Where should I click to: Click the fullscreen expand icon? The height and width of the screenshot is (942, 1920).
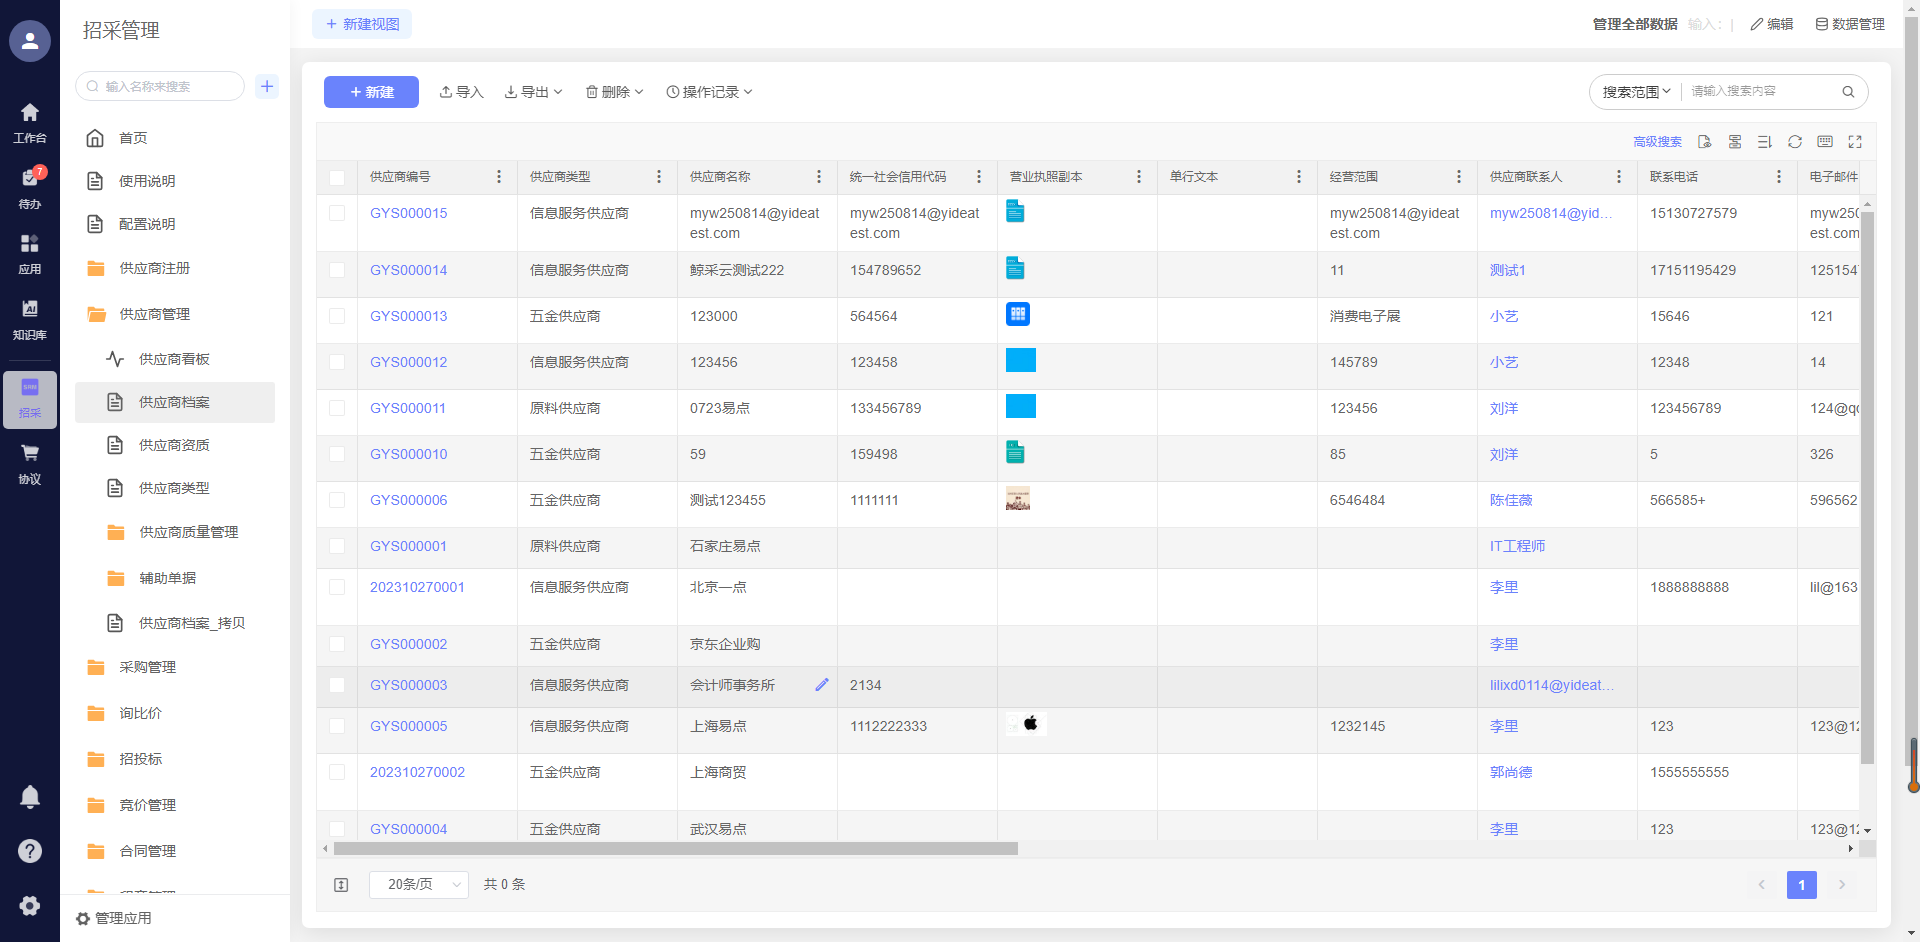[x=1855, y=142]
